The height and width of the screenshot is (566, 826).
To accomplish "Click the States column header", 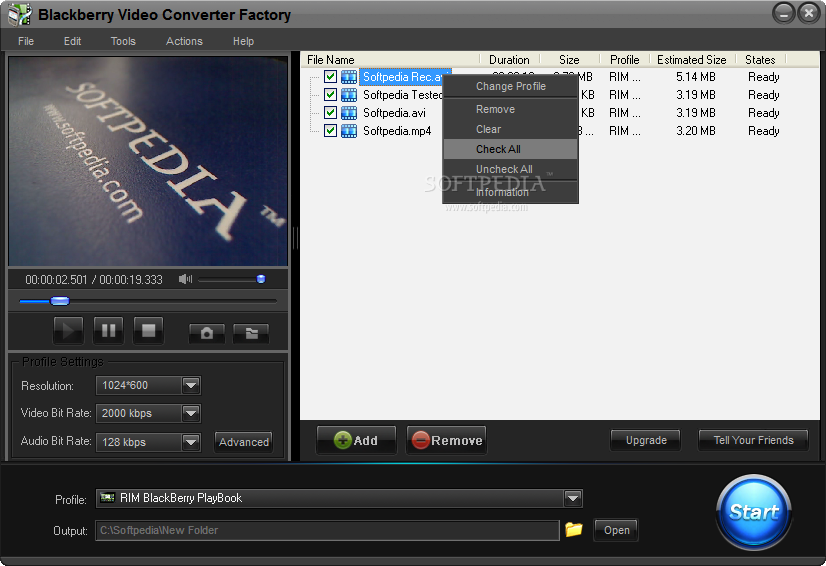I will pos(761,60).
